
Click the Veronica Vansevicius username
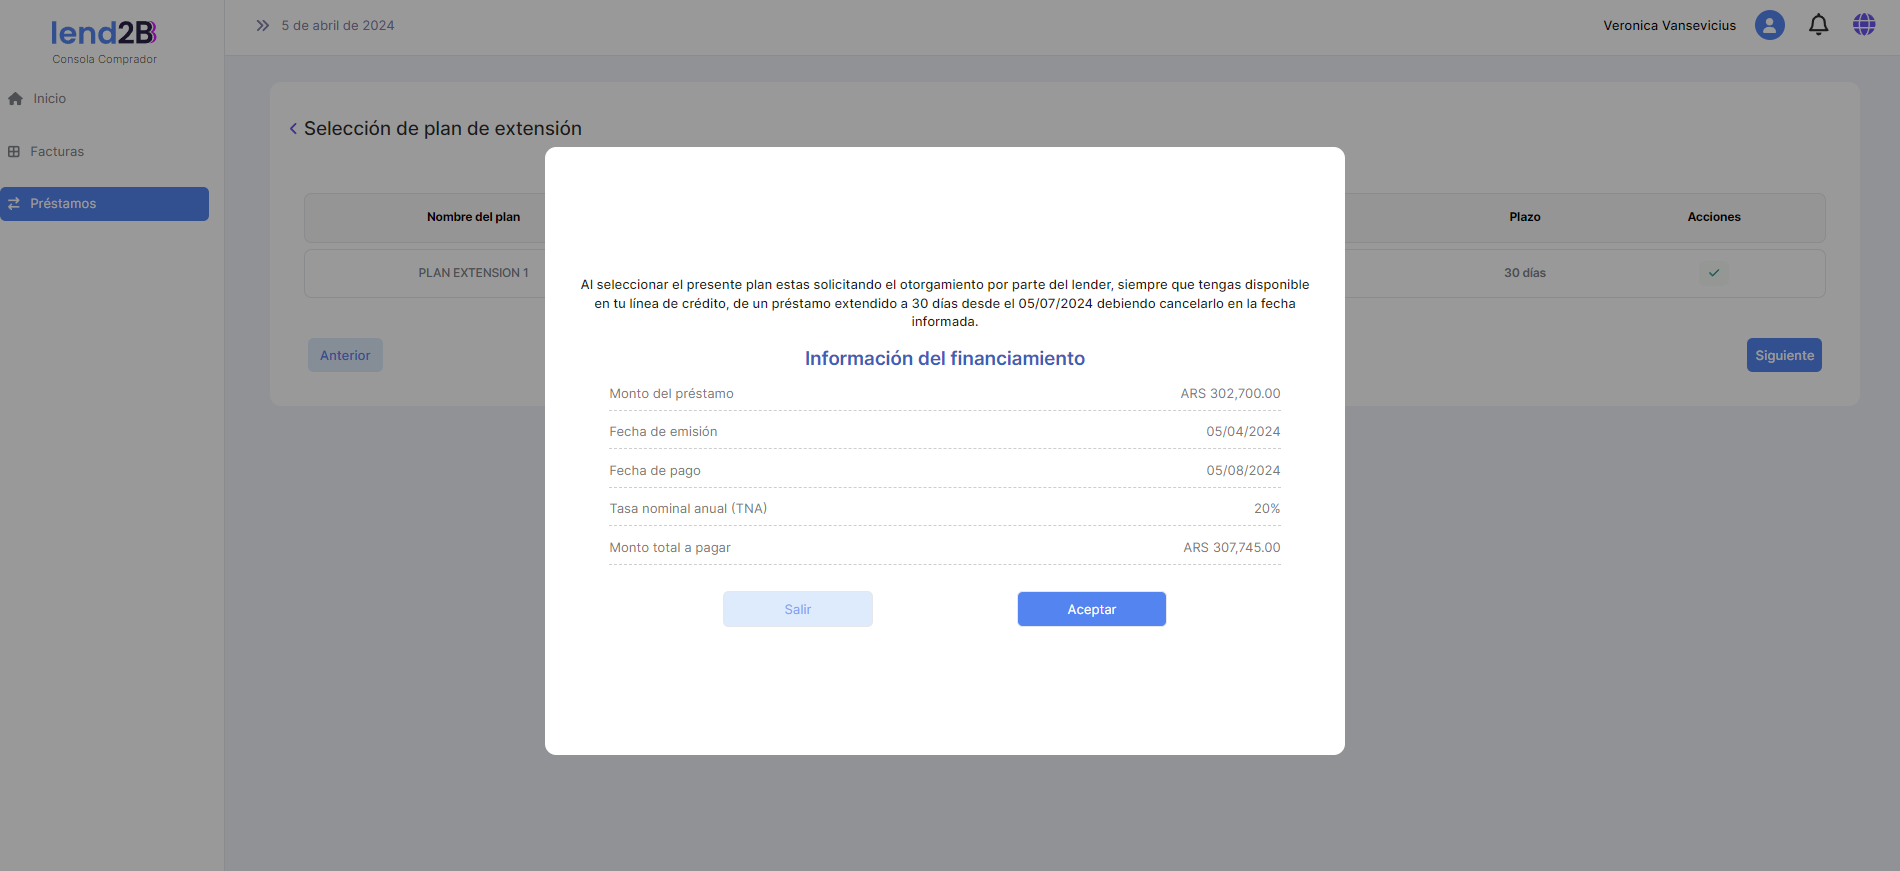coord(1669,26)
